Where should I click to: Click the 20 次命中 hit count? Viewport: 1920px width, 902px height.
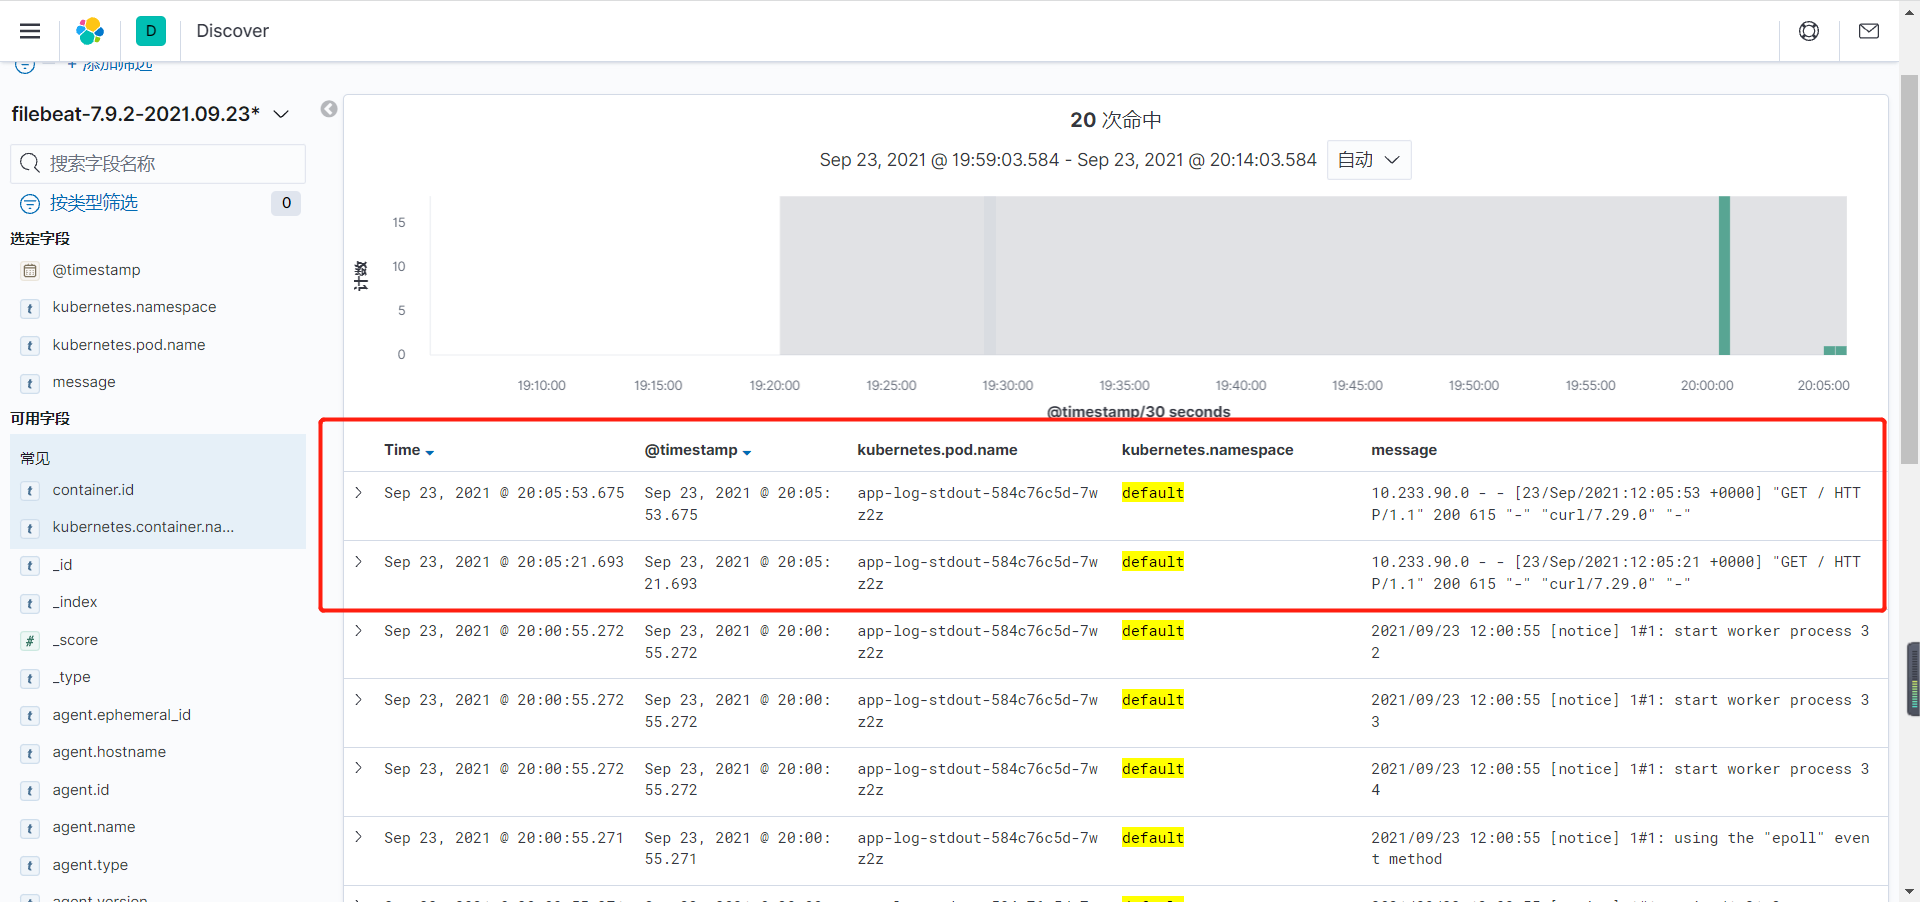1116,120
